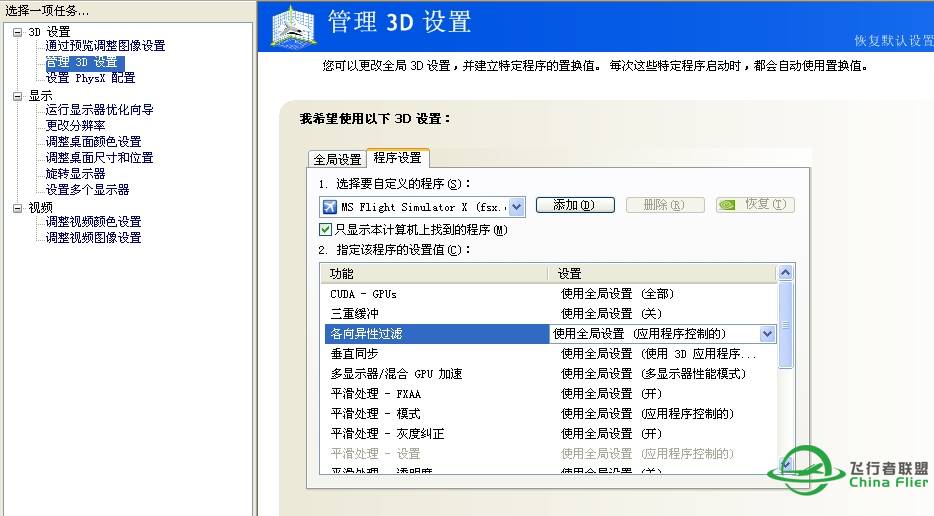Select the 三重缓冲 row
Image resolution: width=934 pixels, height=516 pixels.
[550, 313]
